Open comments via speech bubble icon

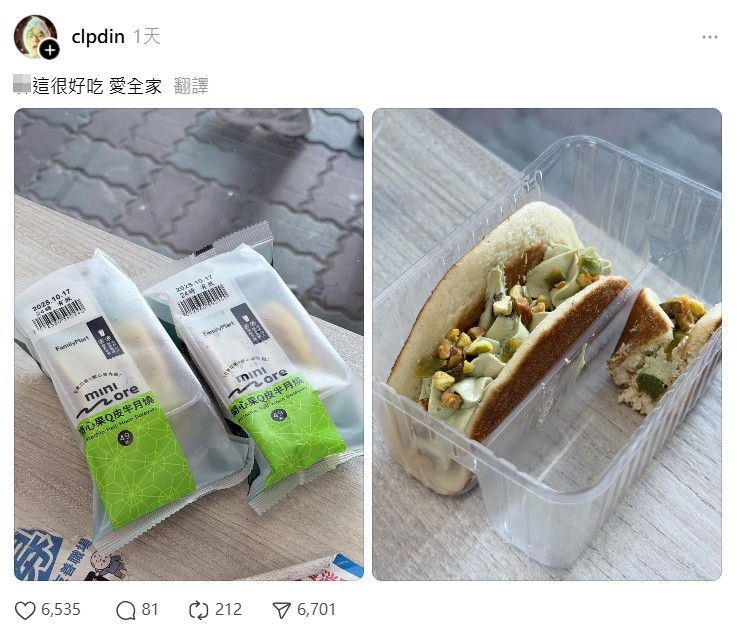[x=125, y=610]
